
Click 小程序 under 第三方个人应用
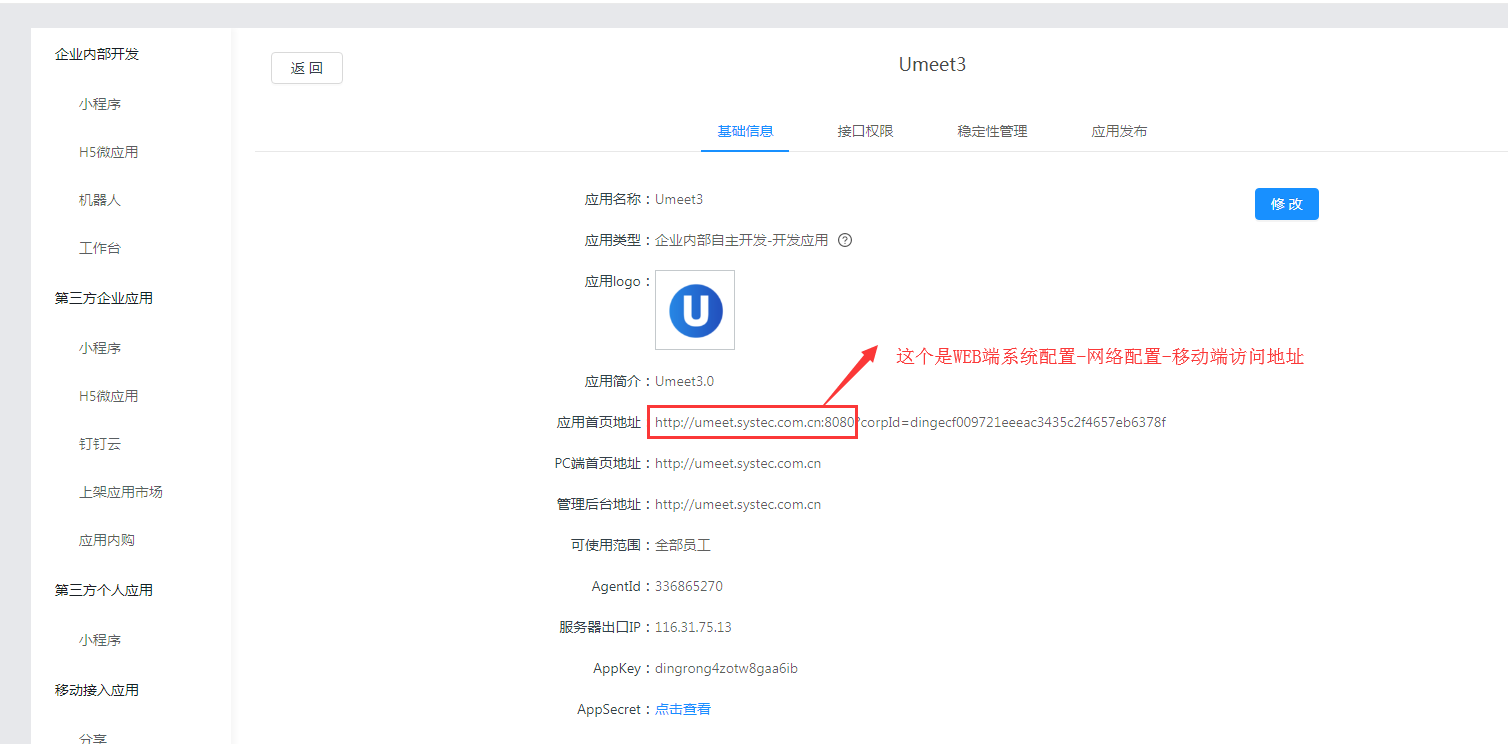pos(100,640)
